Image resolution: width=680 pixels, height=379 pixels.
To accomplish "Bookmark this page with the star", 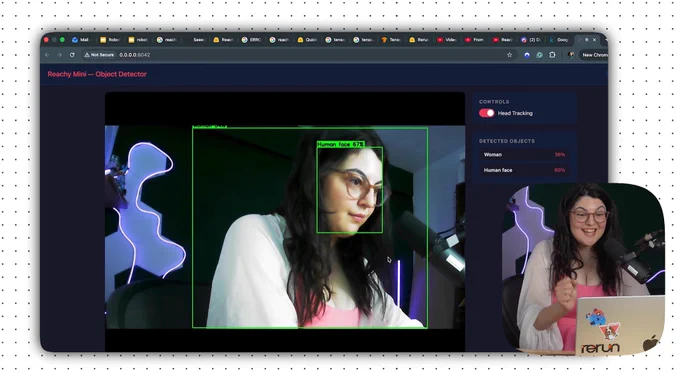I will [x=510, y=55].
